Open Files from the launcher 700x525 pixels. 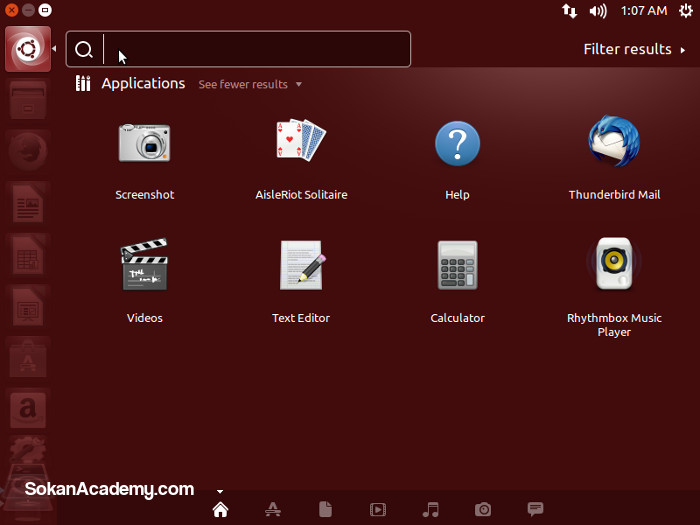pos(28,100)
